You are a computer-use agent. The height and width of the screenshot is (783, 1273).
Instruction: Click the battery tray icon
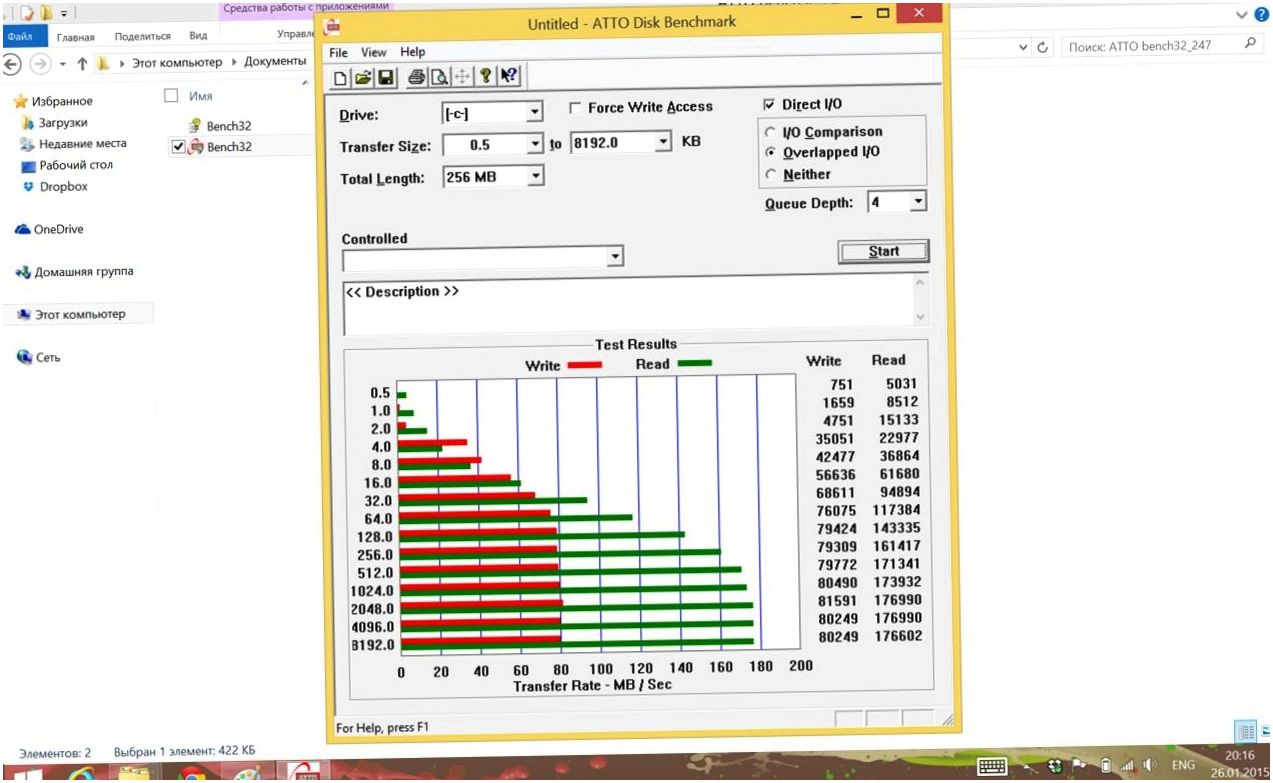pyautogui.click(x=1105, y=766)
